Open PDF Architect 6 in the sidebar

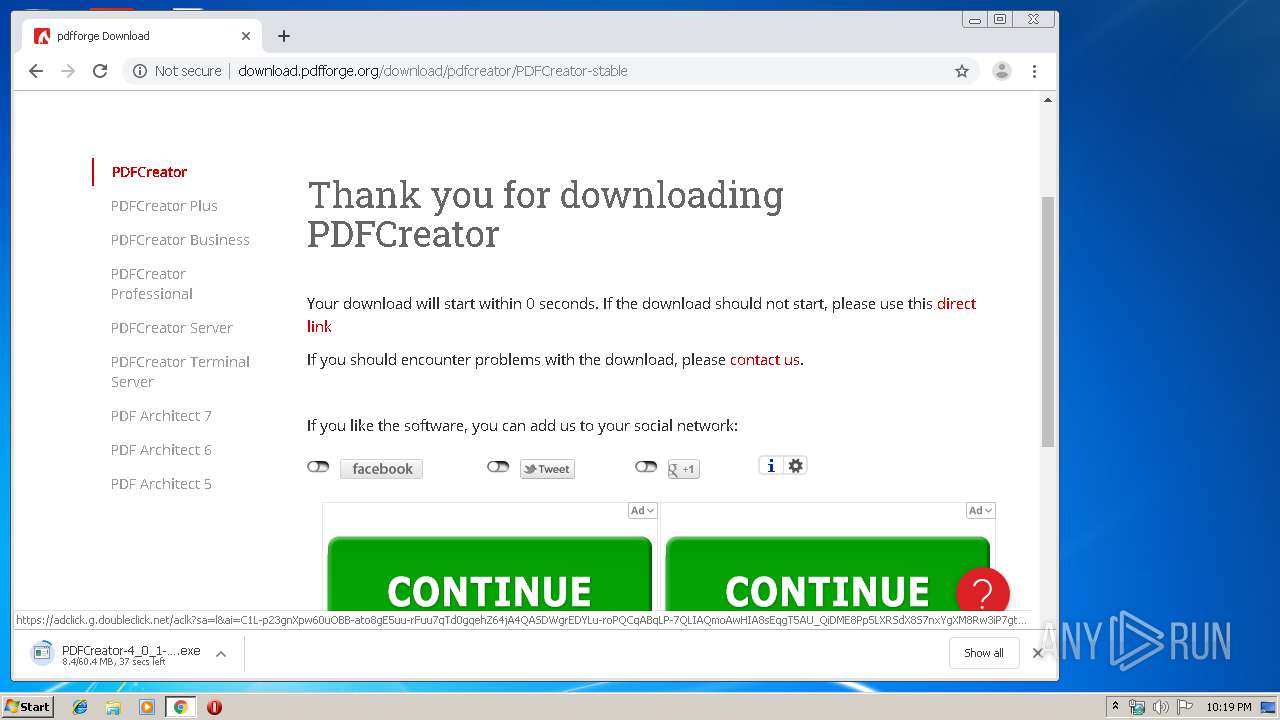tap(161, 450)
